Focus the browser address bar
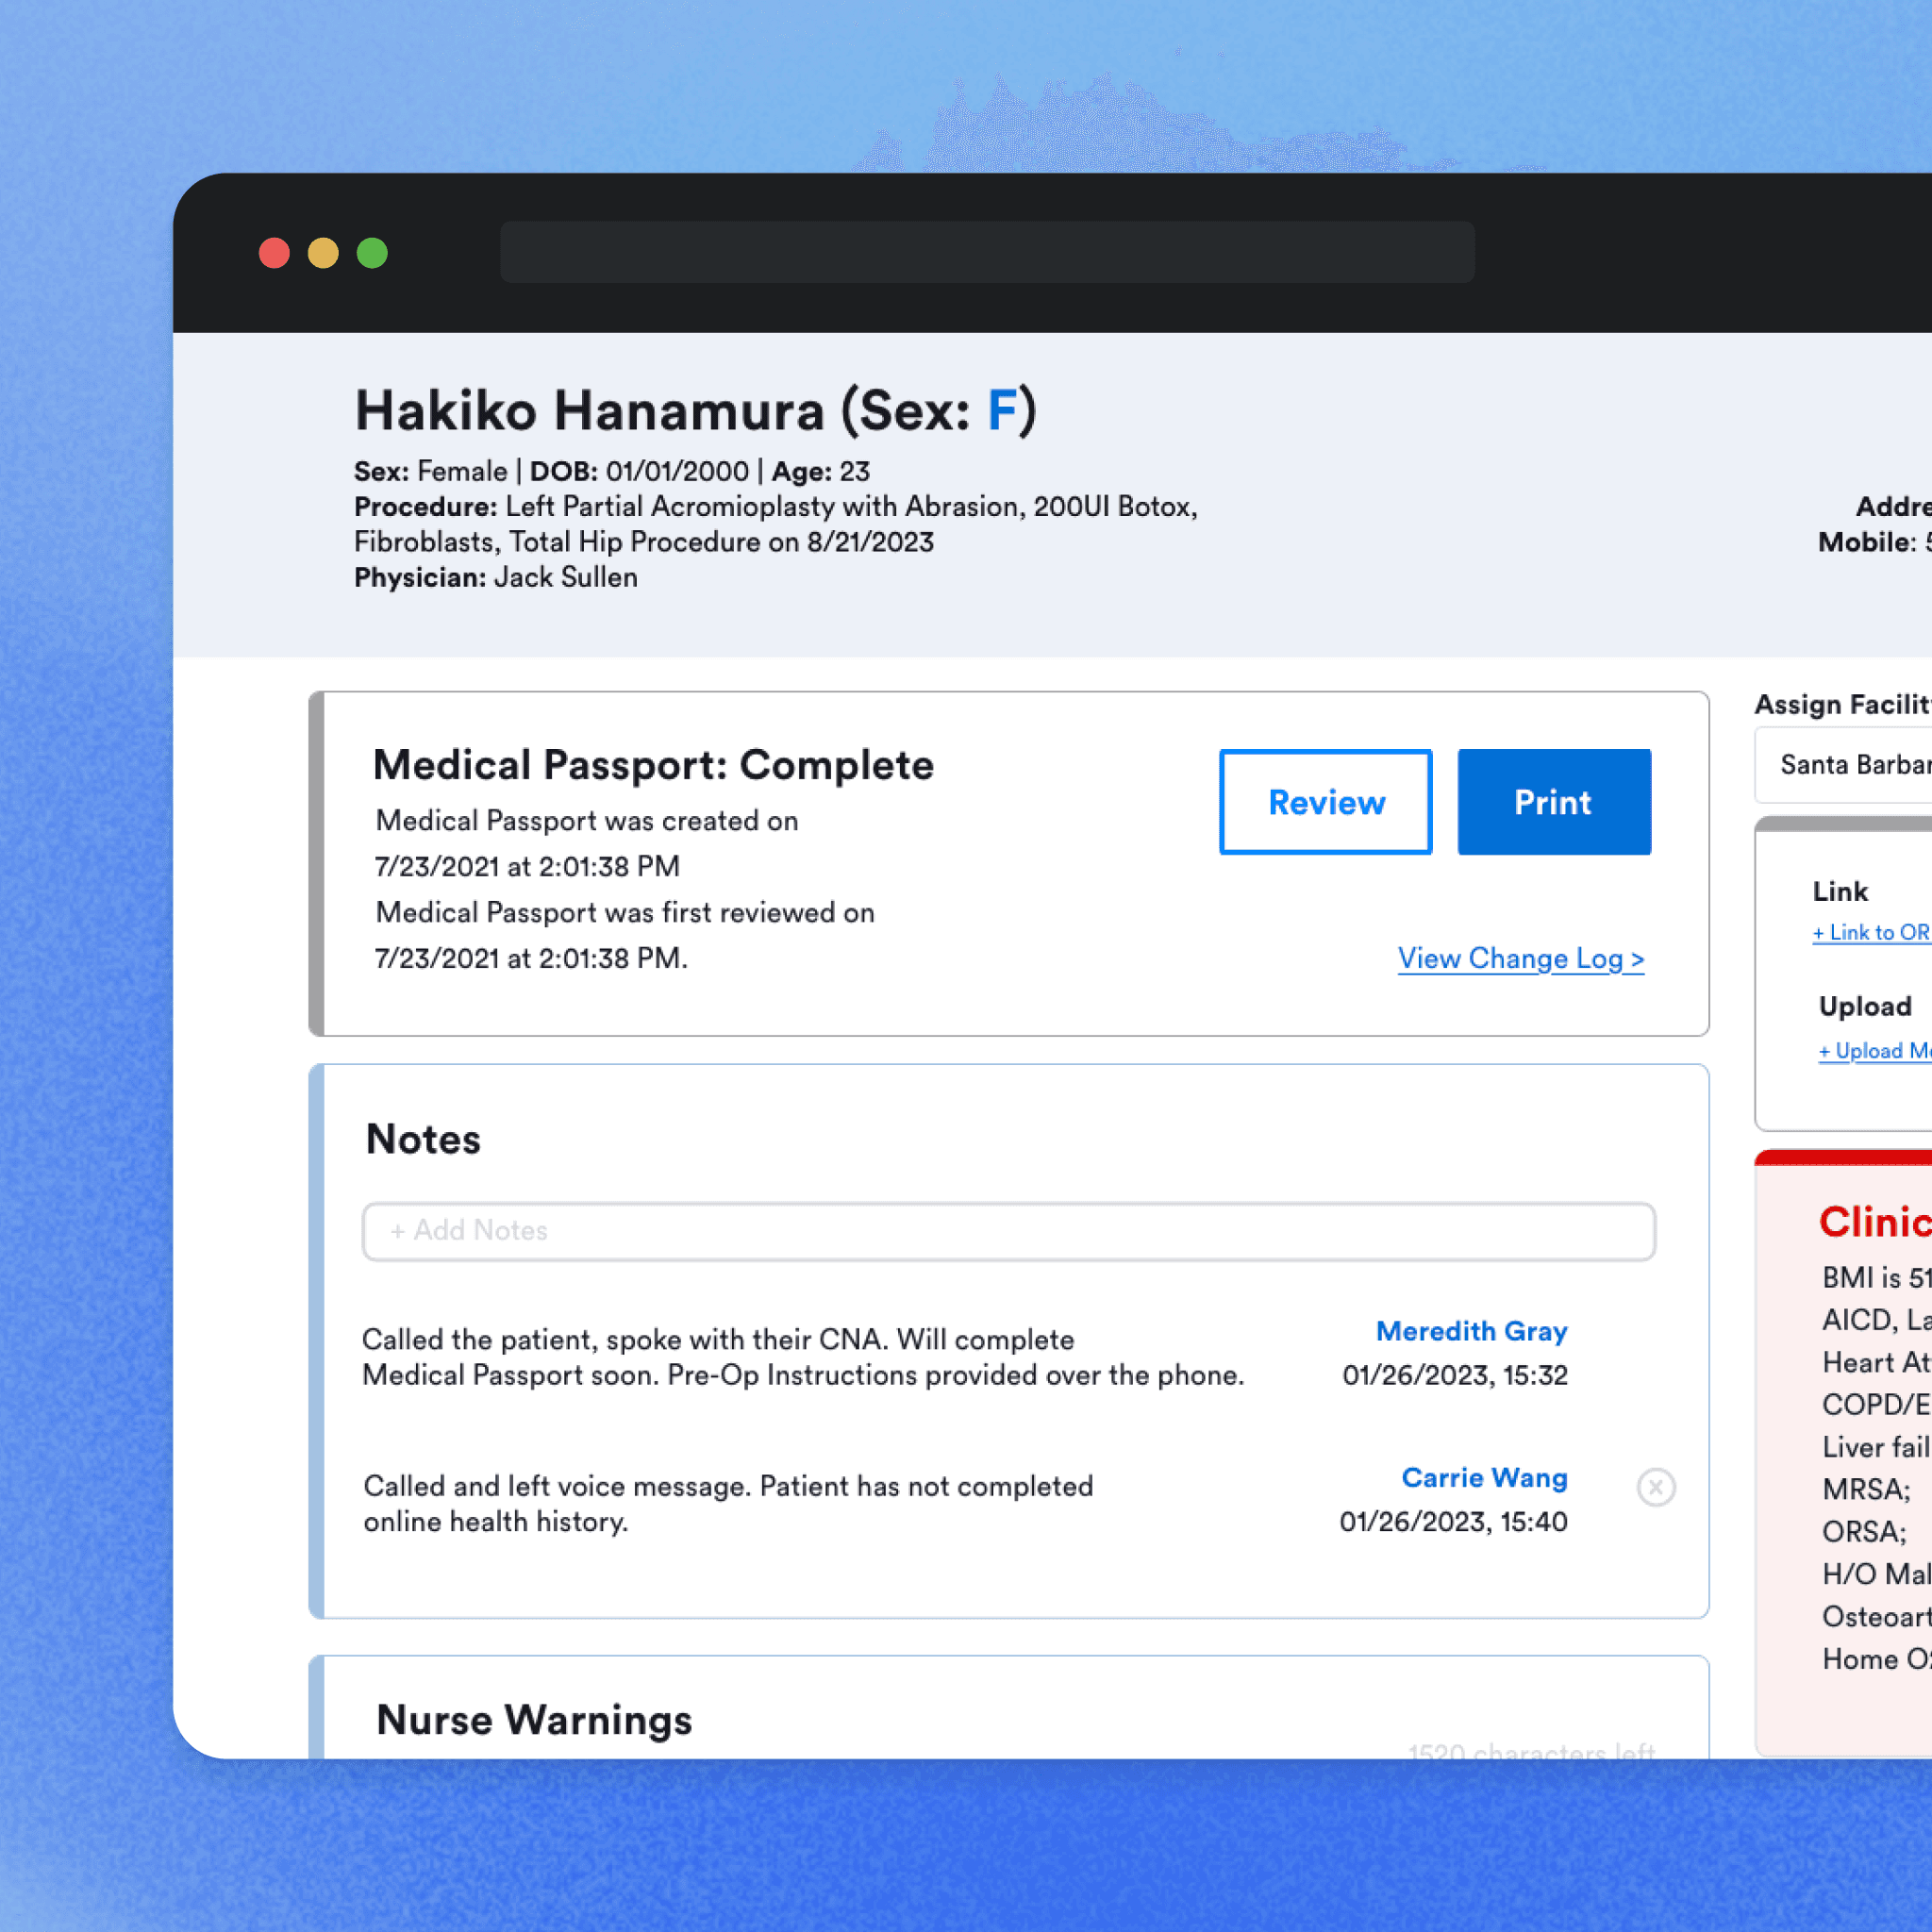The image size is (1932, 1932). click(x=986, y=252)
